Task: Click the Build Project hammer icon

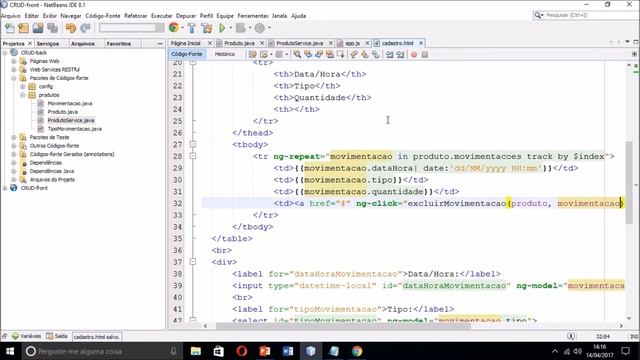Action: (x=192, y=28)
